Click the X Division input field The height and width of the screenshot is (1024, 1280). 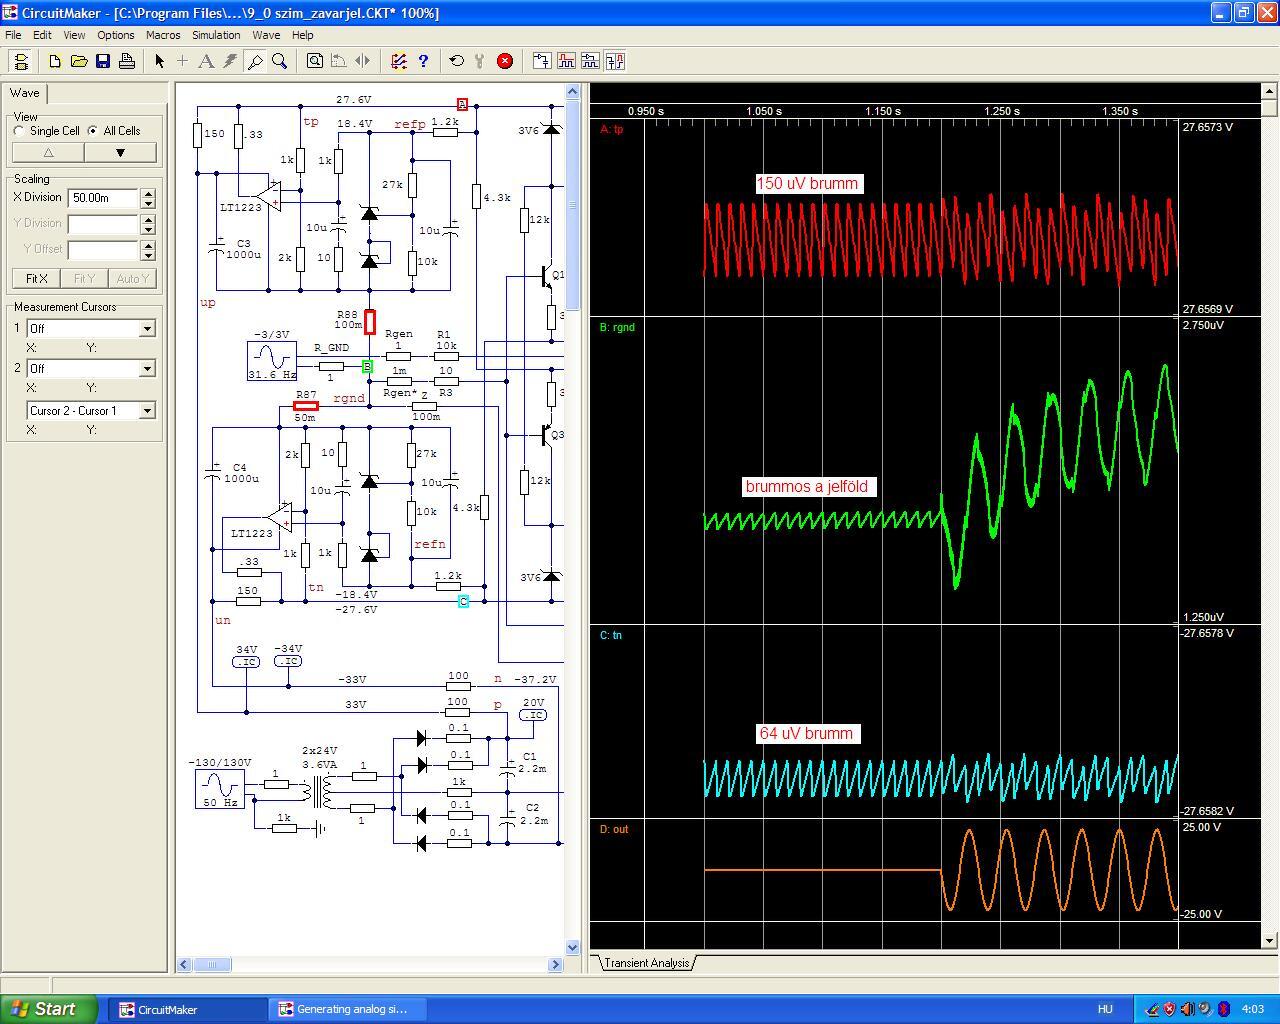click(x=103, y=198)
